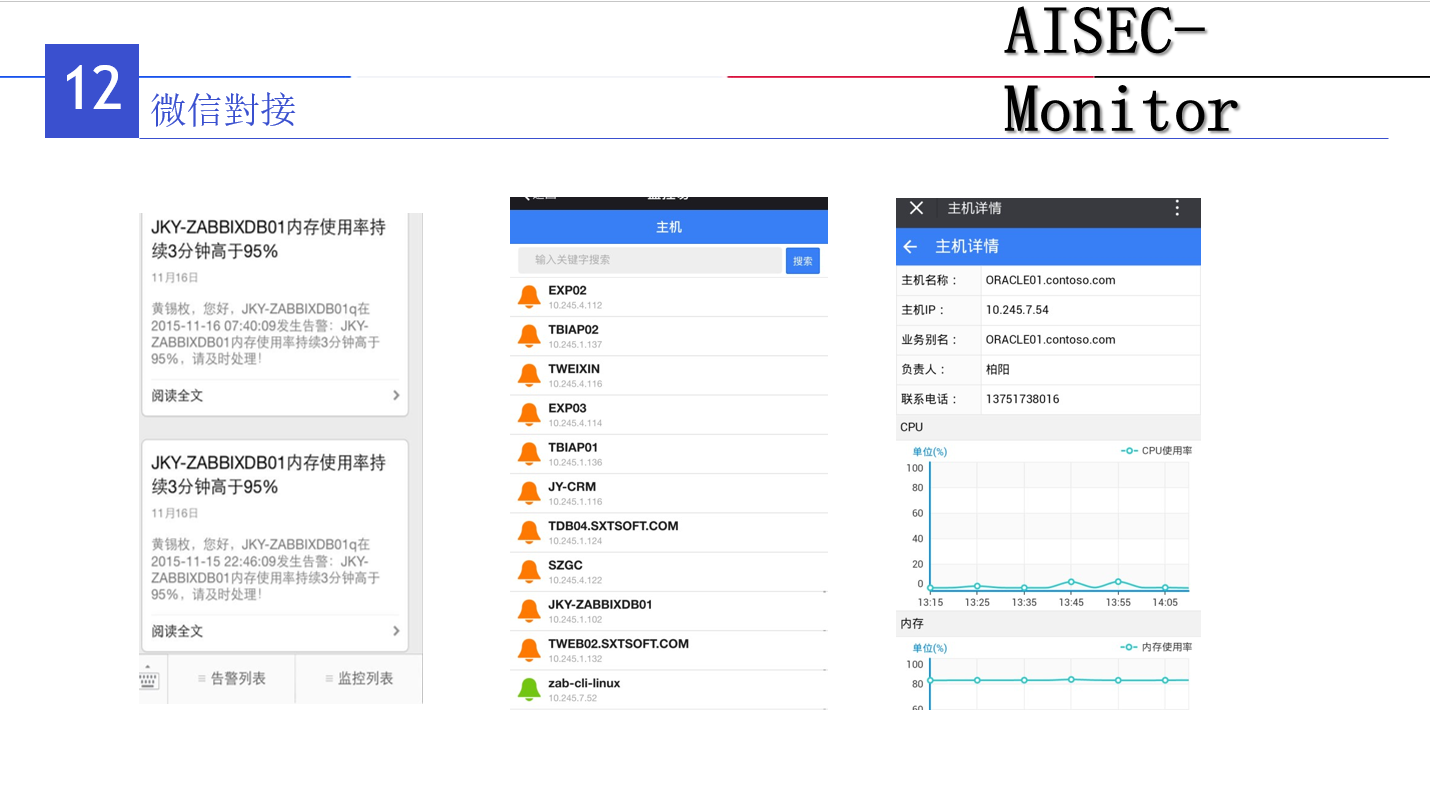This screenshot has height=793, width=1430.
Task: Open 阅读全文 of the 07:40:09 alert
Action: pyautogui.click(x=178, y=396)
